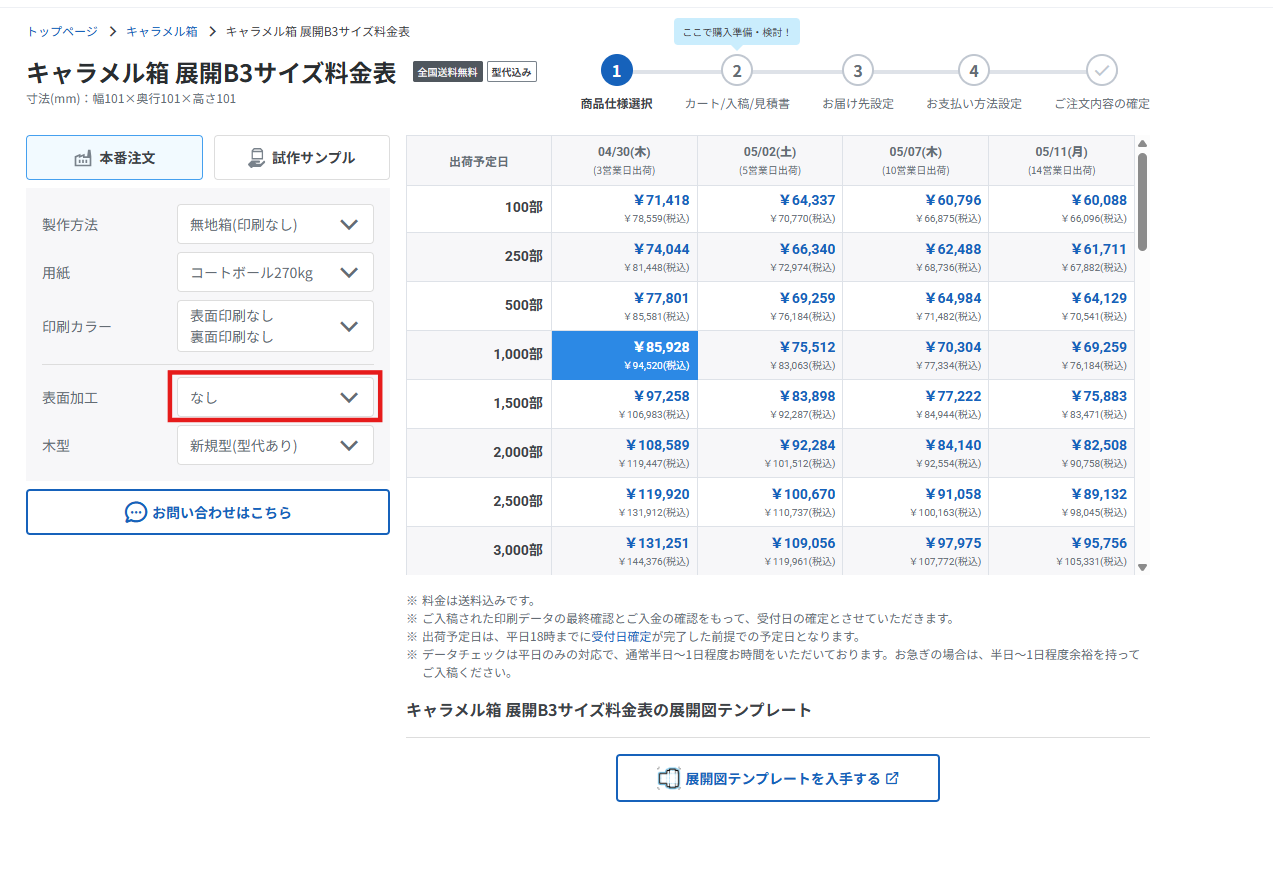Select price ¥75,883 for 1,500部

(x=1062, y=405)
